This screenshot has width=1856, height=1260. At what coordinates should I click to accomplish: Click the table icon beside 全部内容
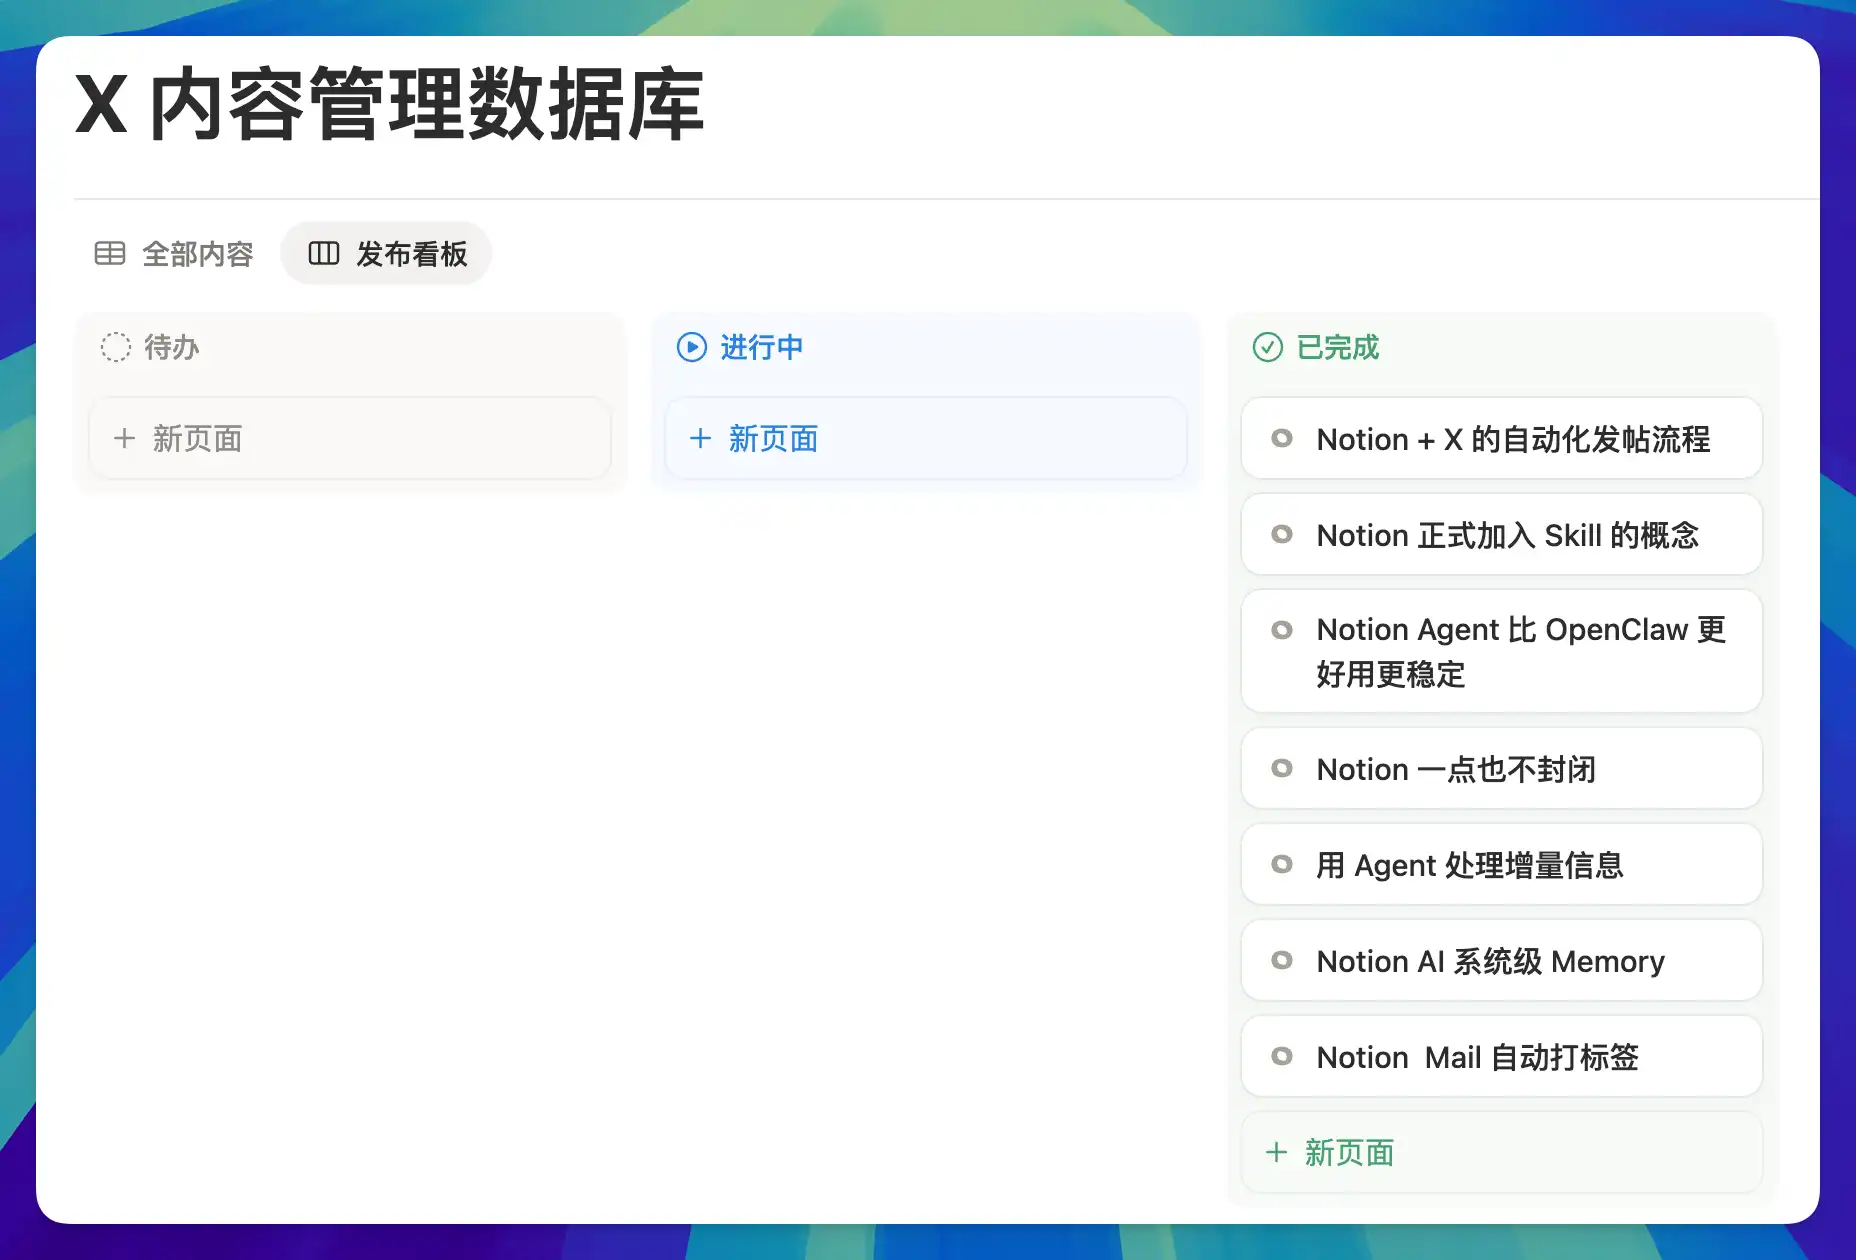pyautogui.click(x=109, y=254)
